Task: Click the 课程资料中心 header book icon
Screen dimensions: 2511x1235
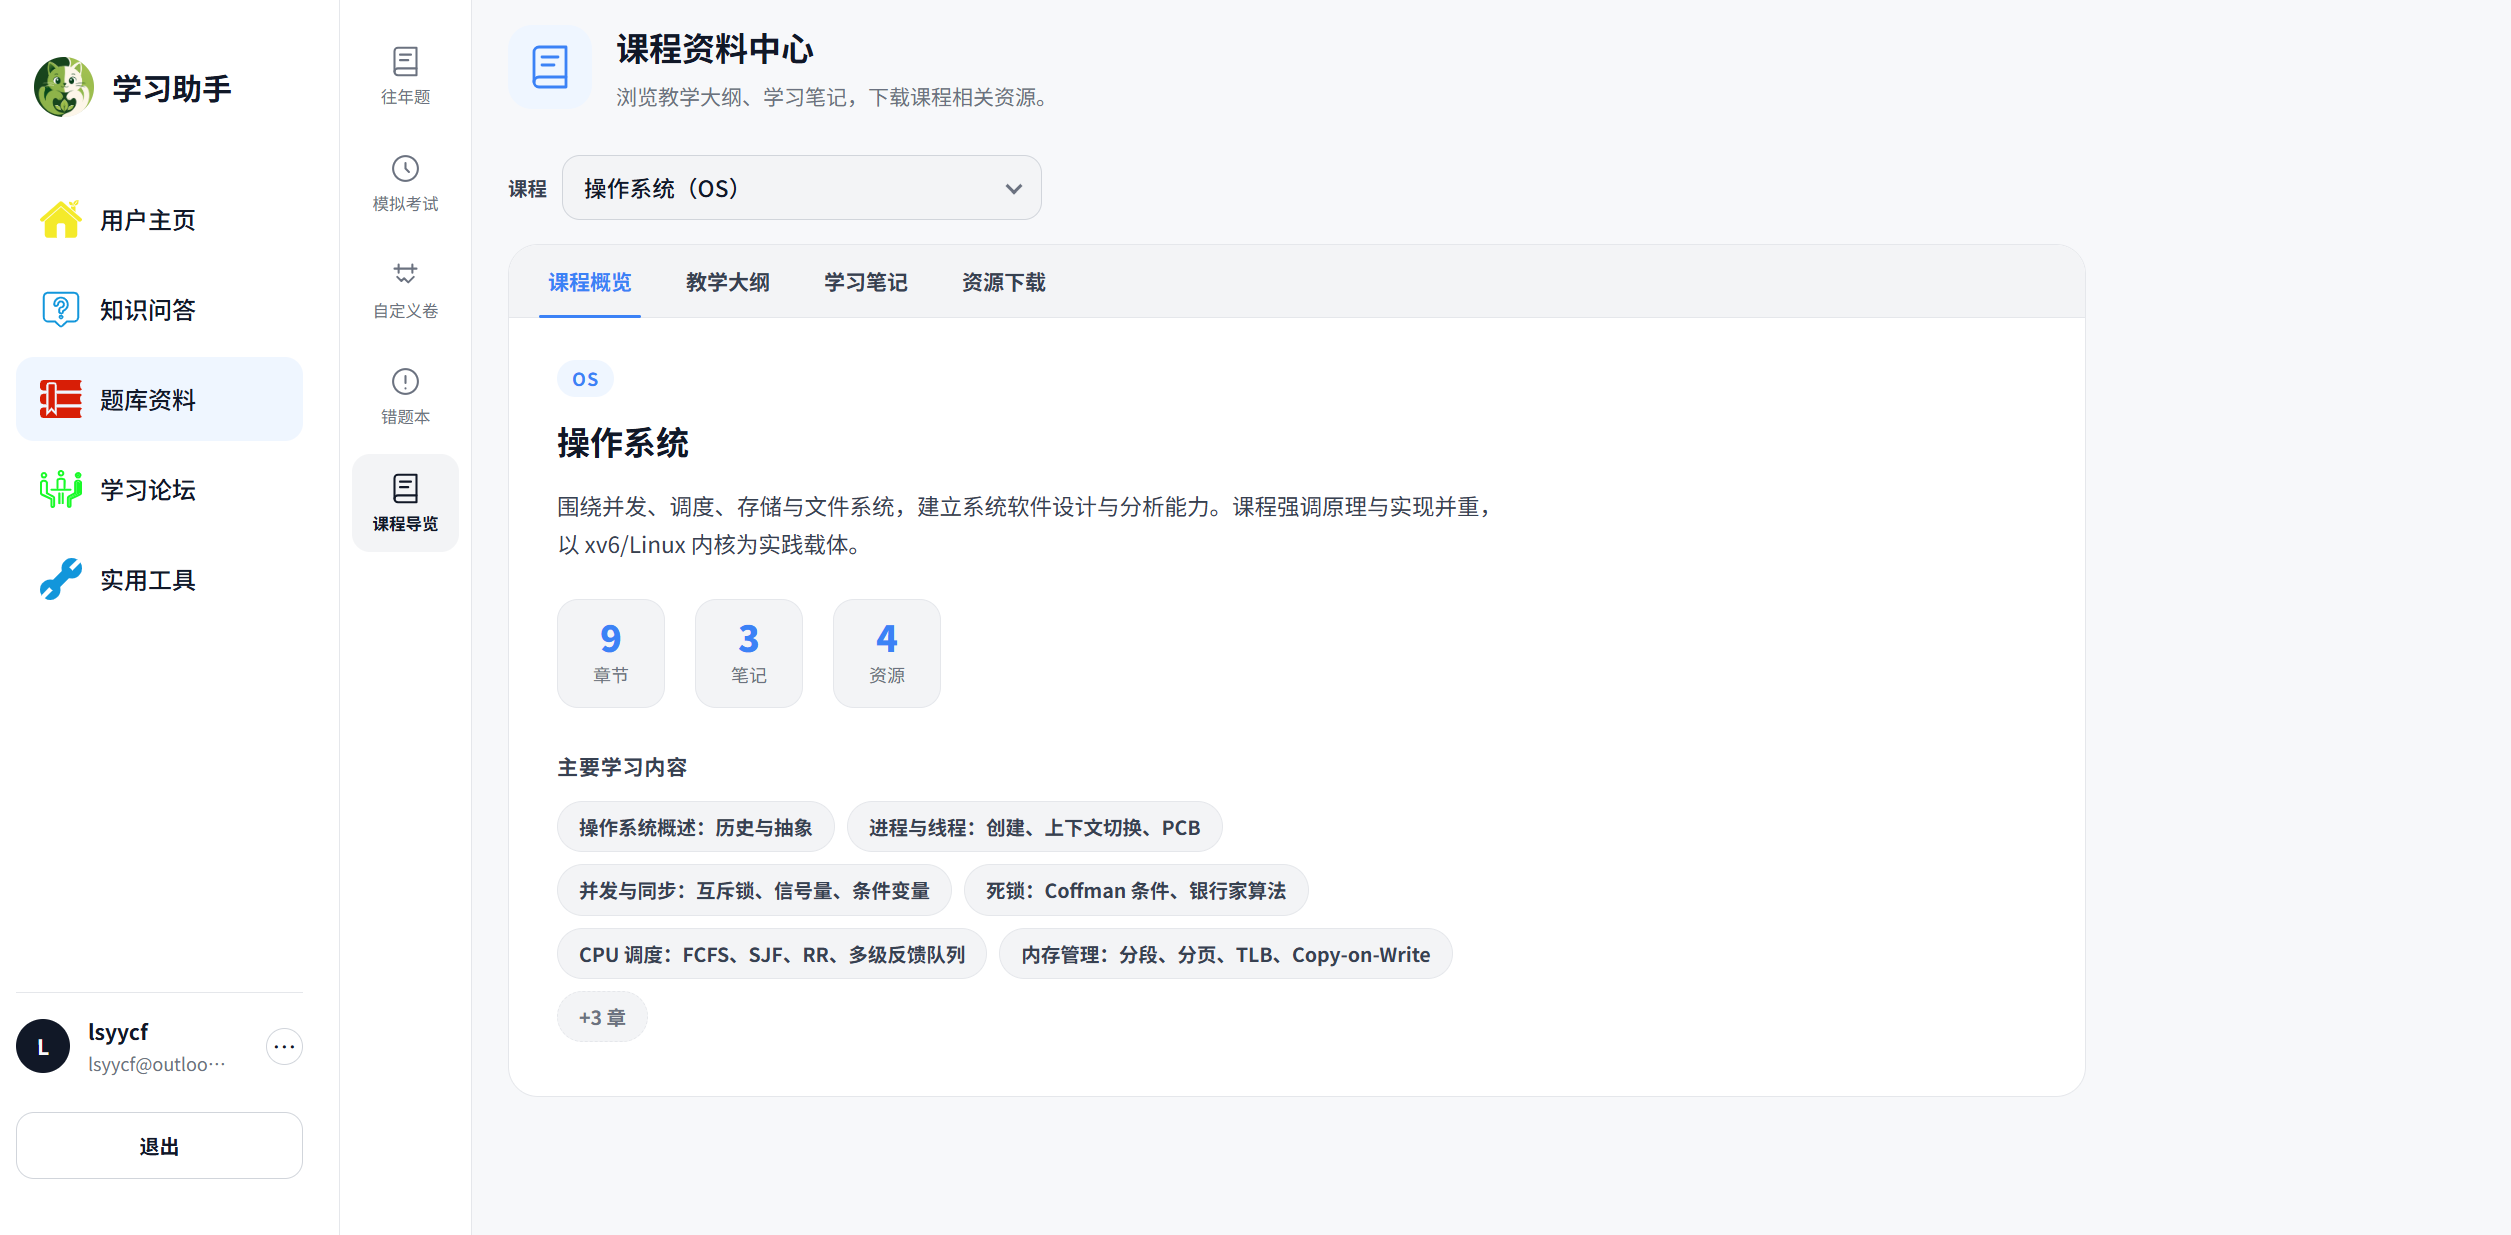Action: click(x=550, y=67)
